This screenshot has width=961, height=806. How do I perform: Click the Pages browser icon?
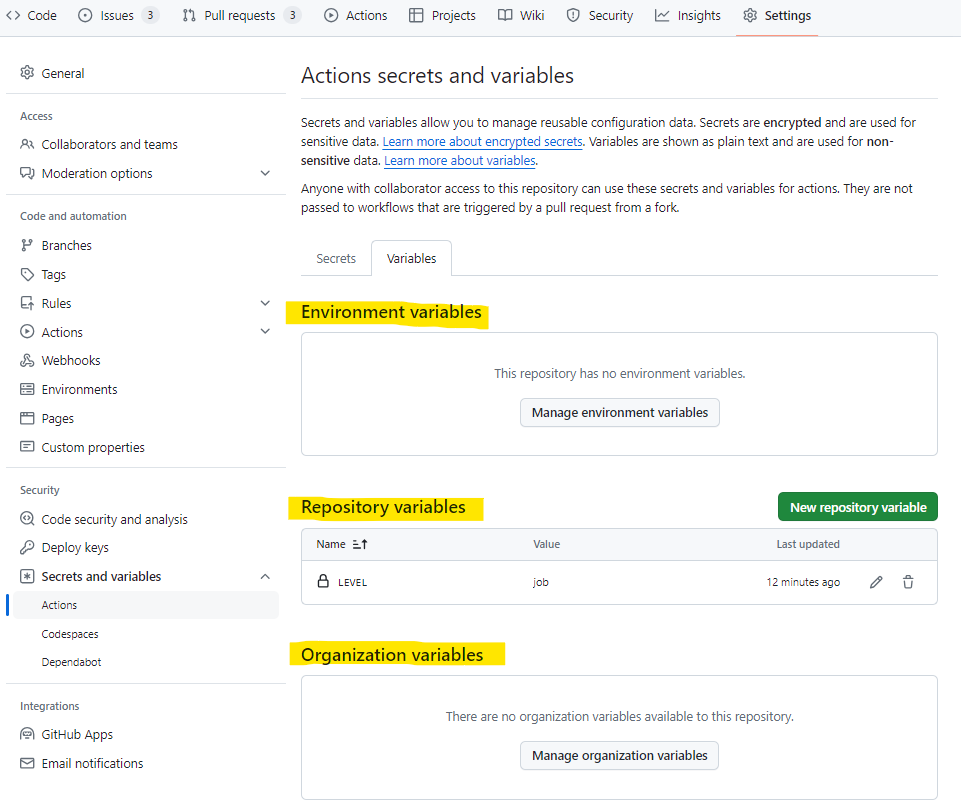27,419
